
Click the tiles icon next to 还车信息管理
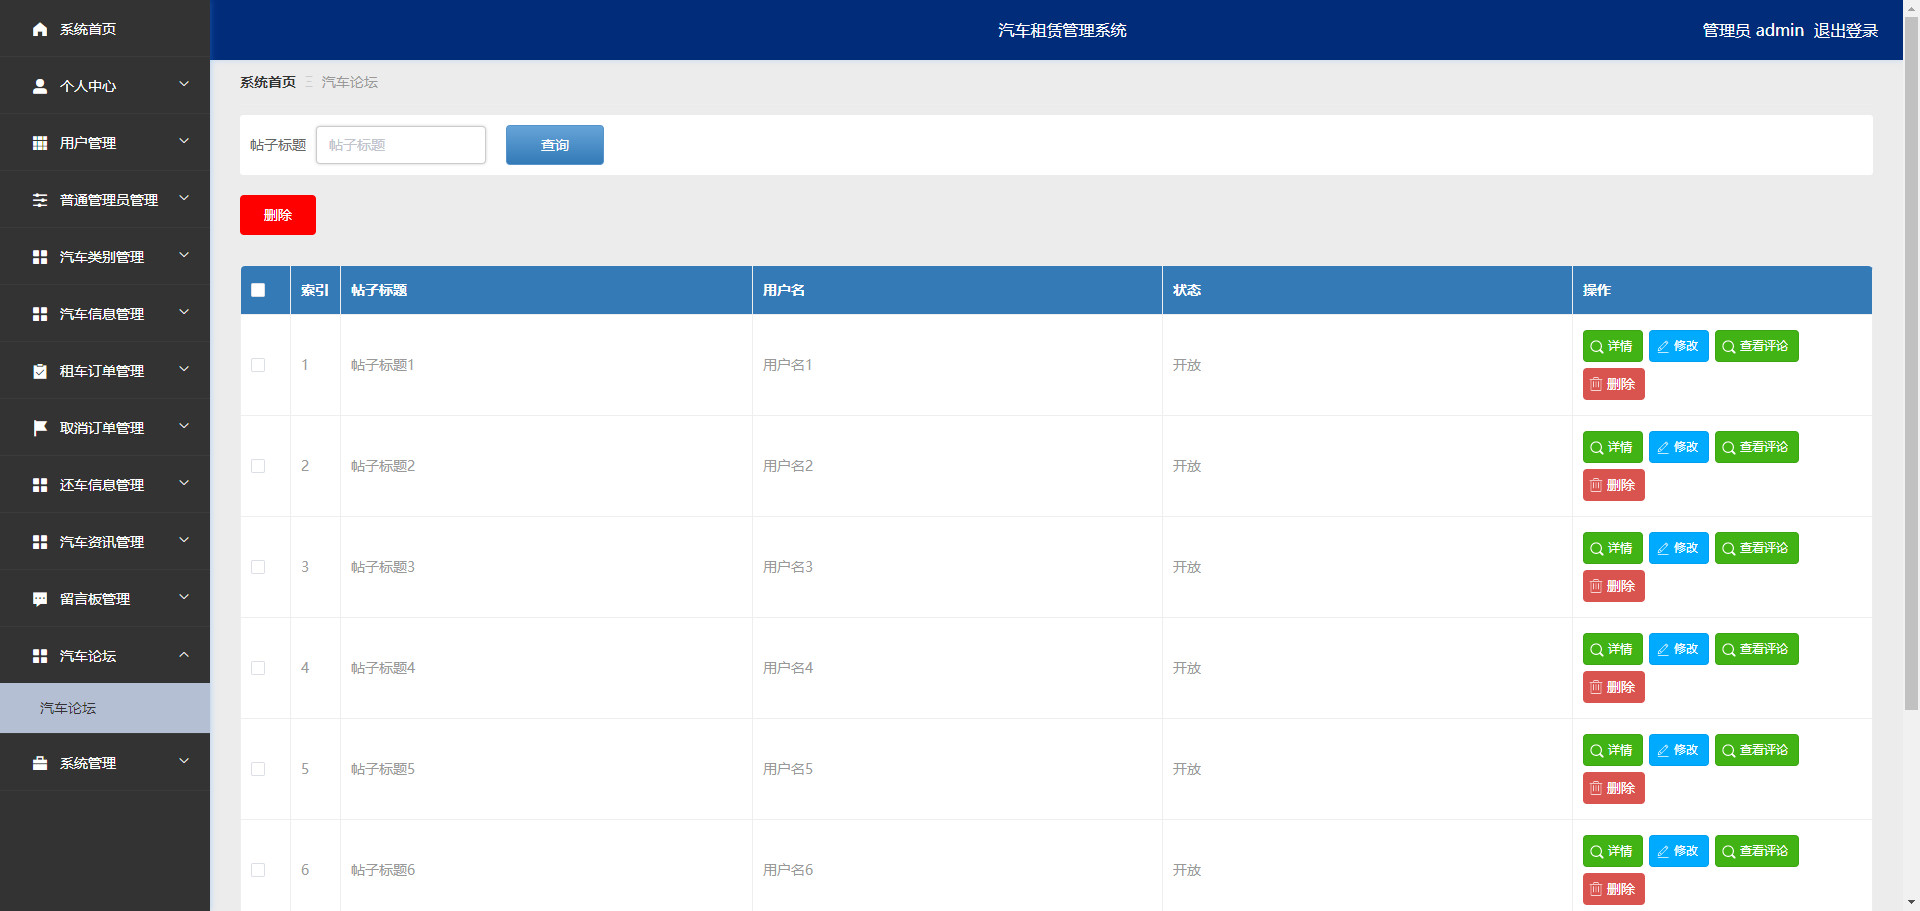[40, 485]
